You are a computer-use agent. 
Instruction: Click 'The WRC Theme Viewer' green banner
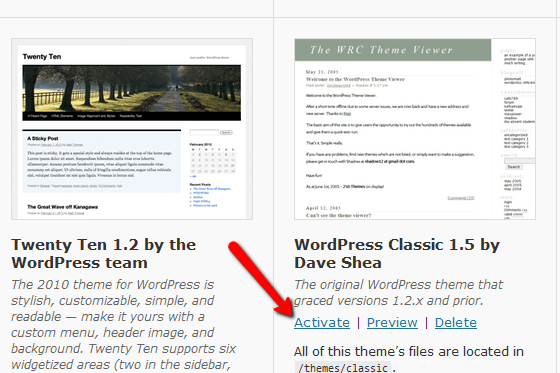point(393,50)
